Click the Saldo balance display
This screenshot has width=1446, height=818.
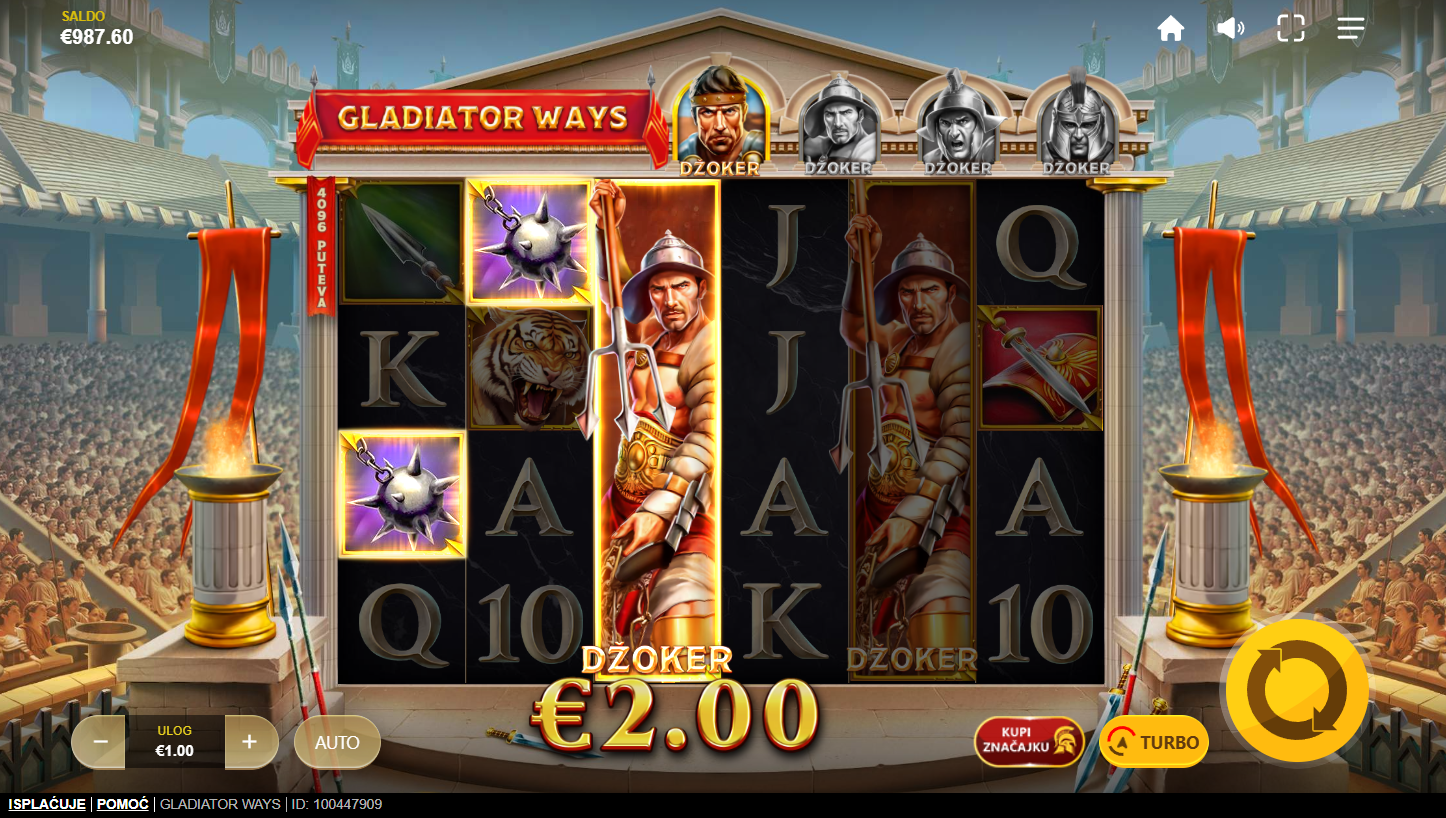[97, 29]
